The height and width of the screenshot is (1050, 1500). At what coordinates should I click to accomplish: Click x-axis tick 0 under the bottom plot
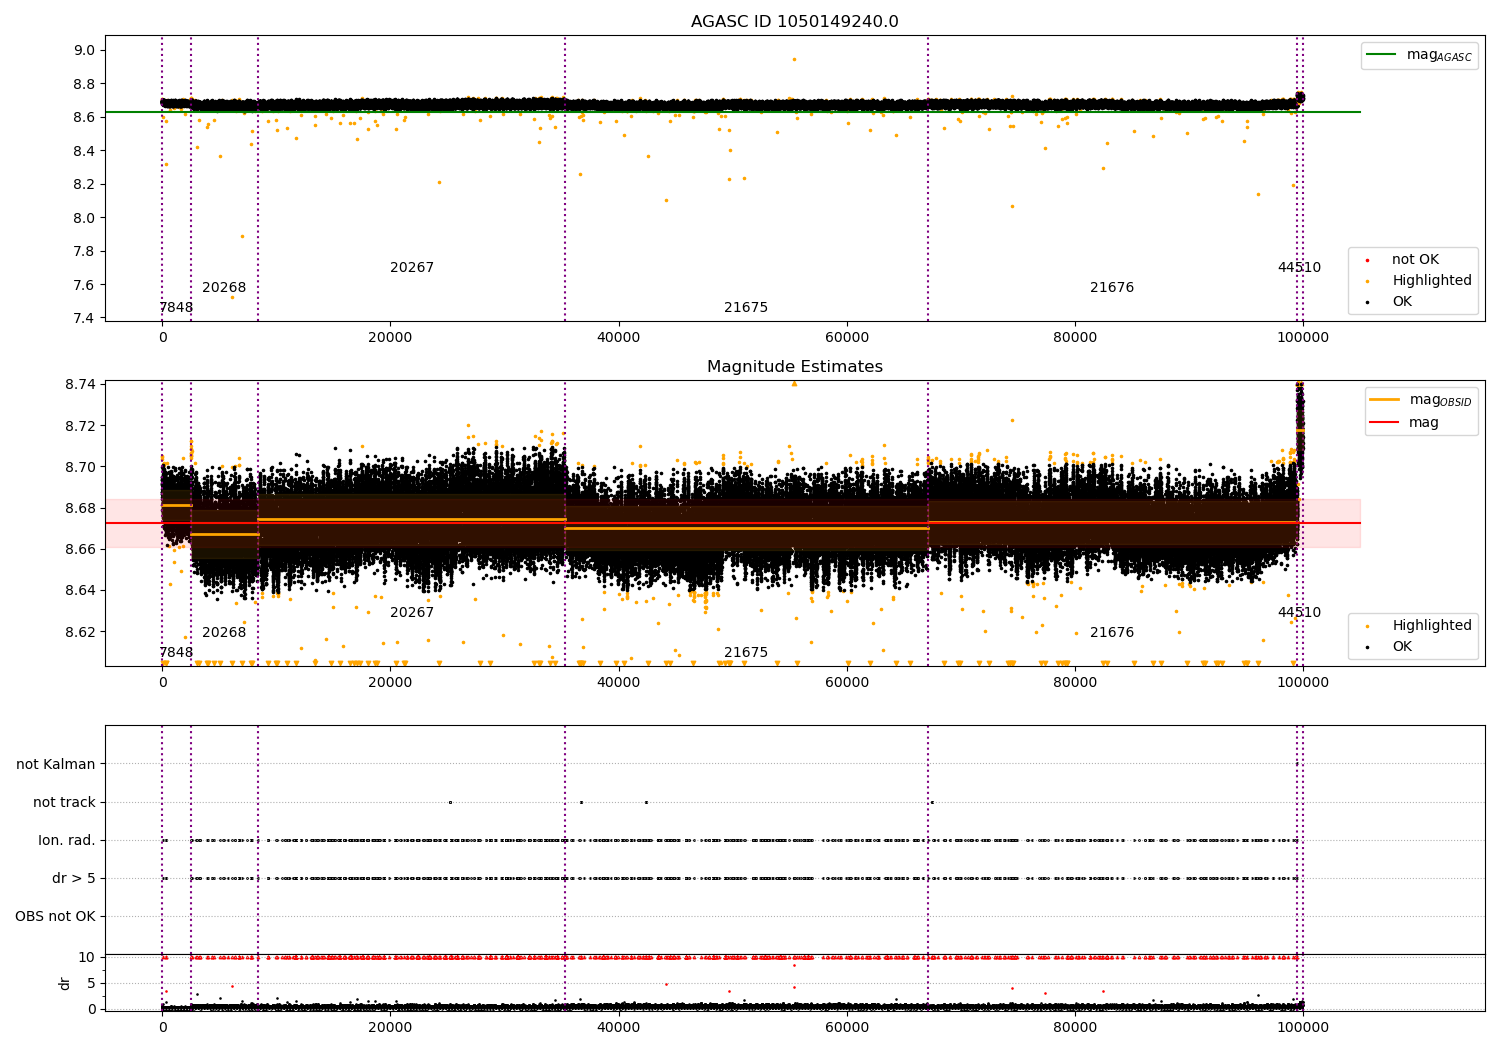(x=162, y=1027)
